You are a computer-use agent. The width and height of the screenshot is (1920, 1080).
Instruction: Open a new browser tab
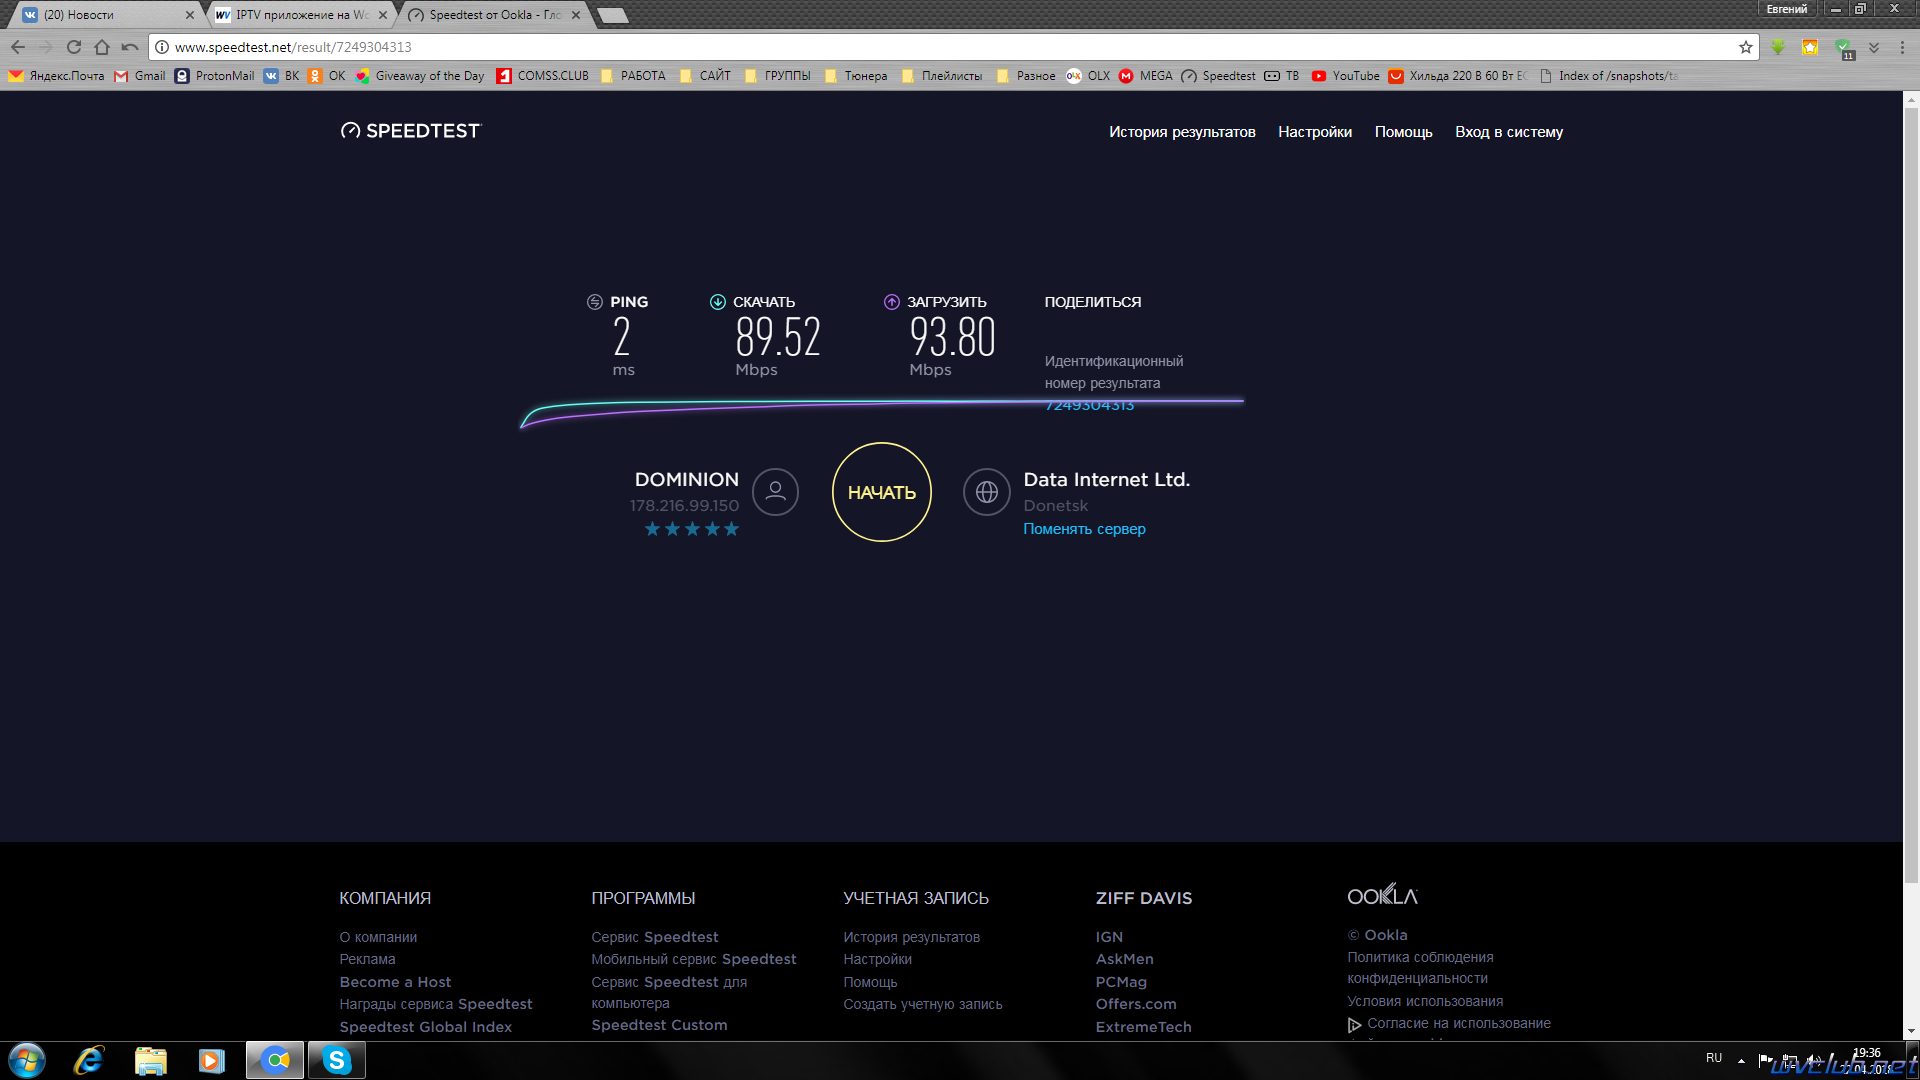(612, 15)
